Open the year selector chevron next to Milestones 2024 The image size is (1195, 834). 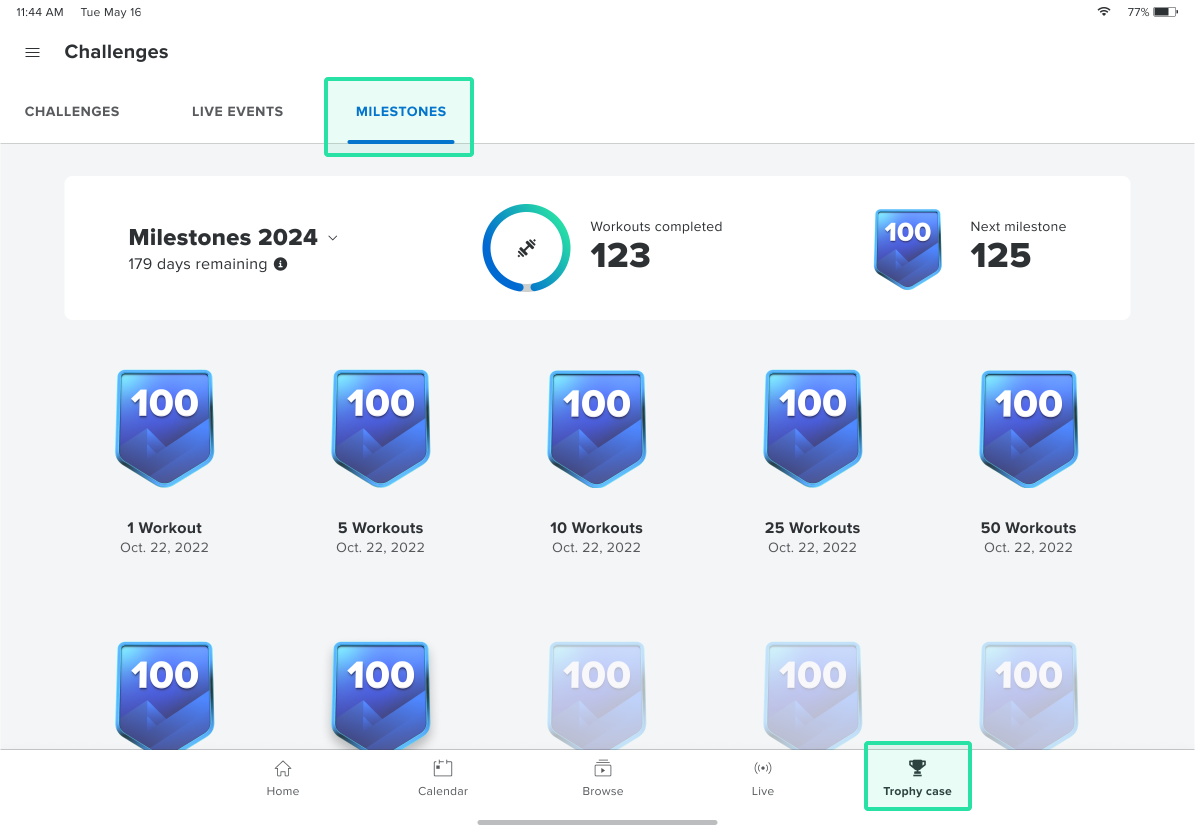(x=332, y=238)
